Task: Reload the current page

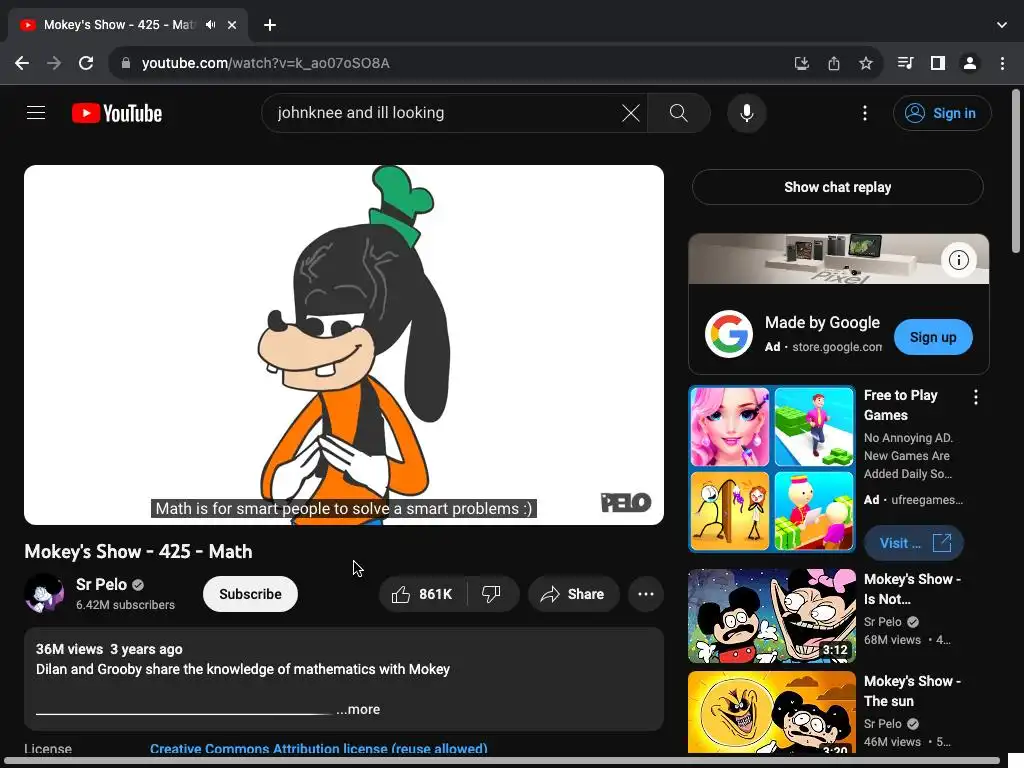Action: click(x=86, y=63)
